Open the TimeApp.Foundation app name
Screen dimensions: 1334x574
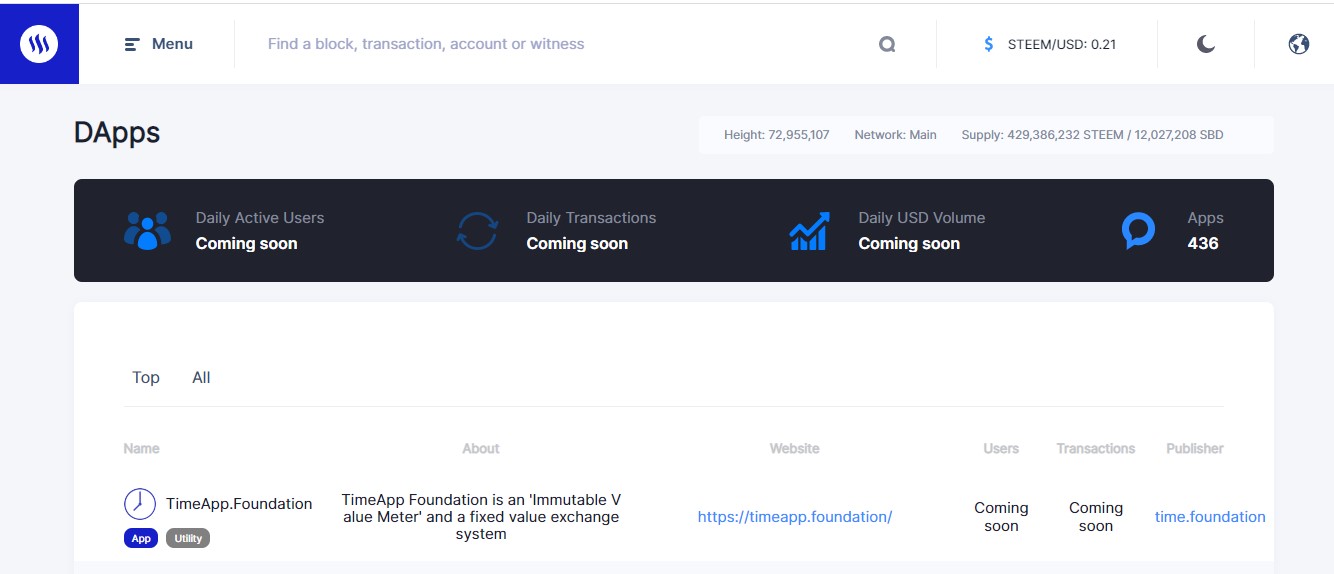click(x=239, y=504)
